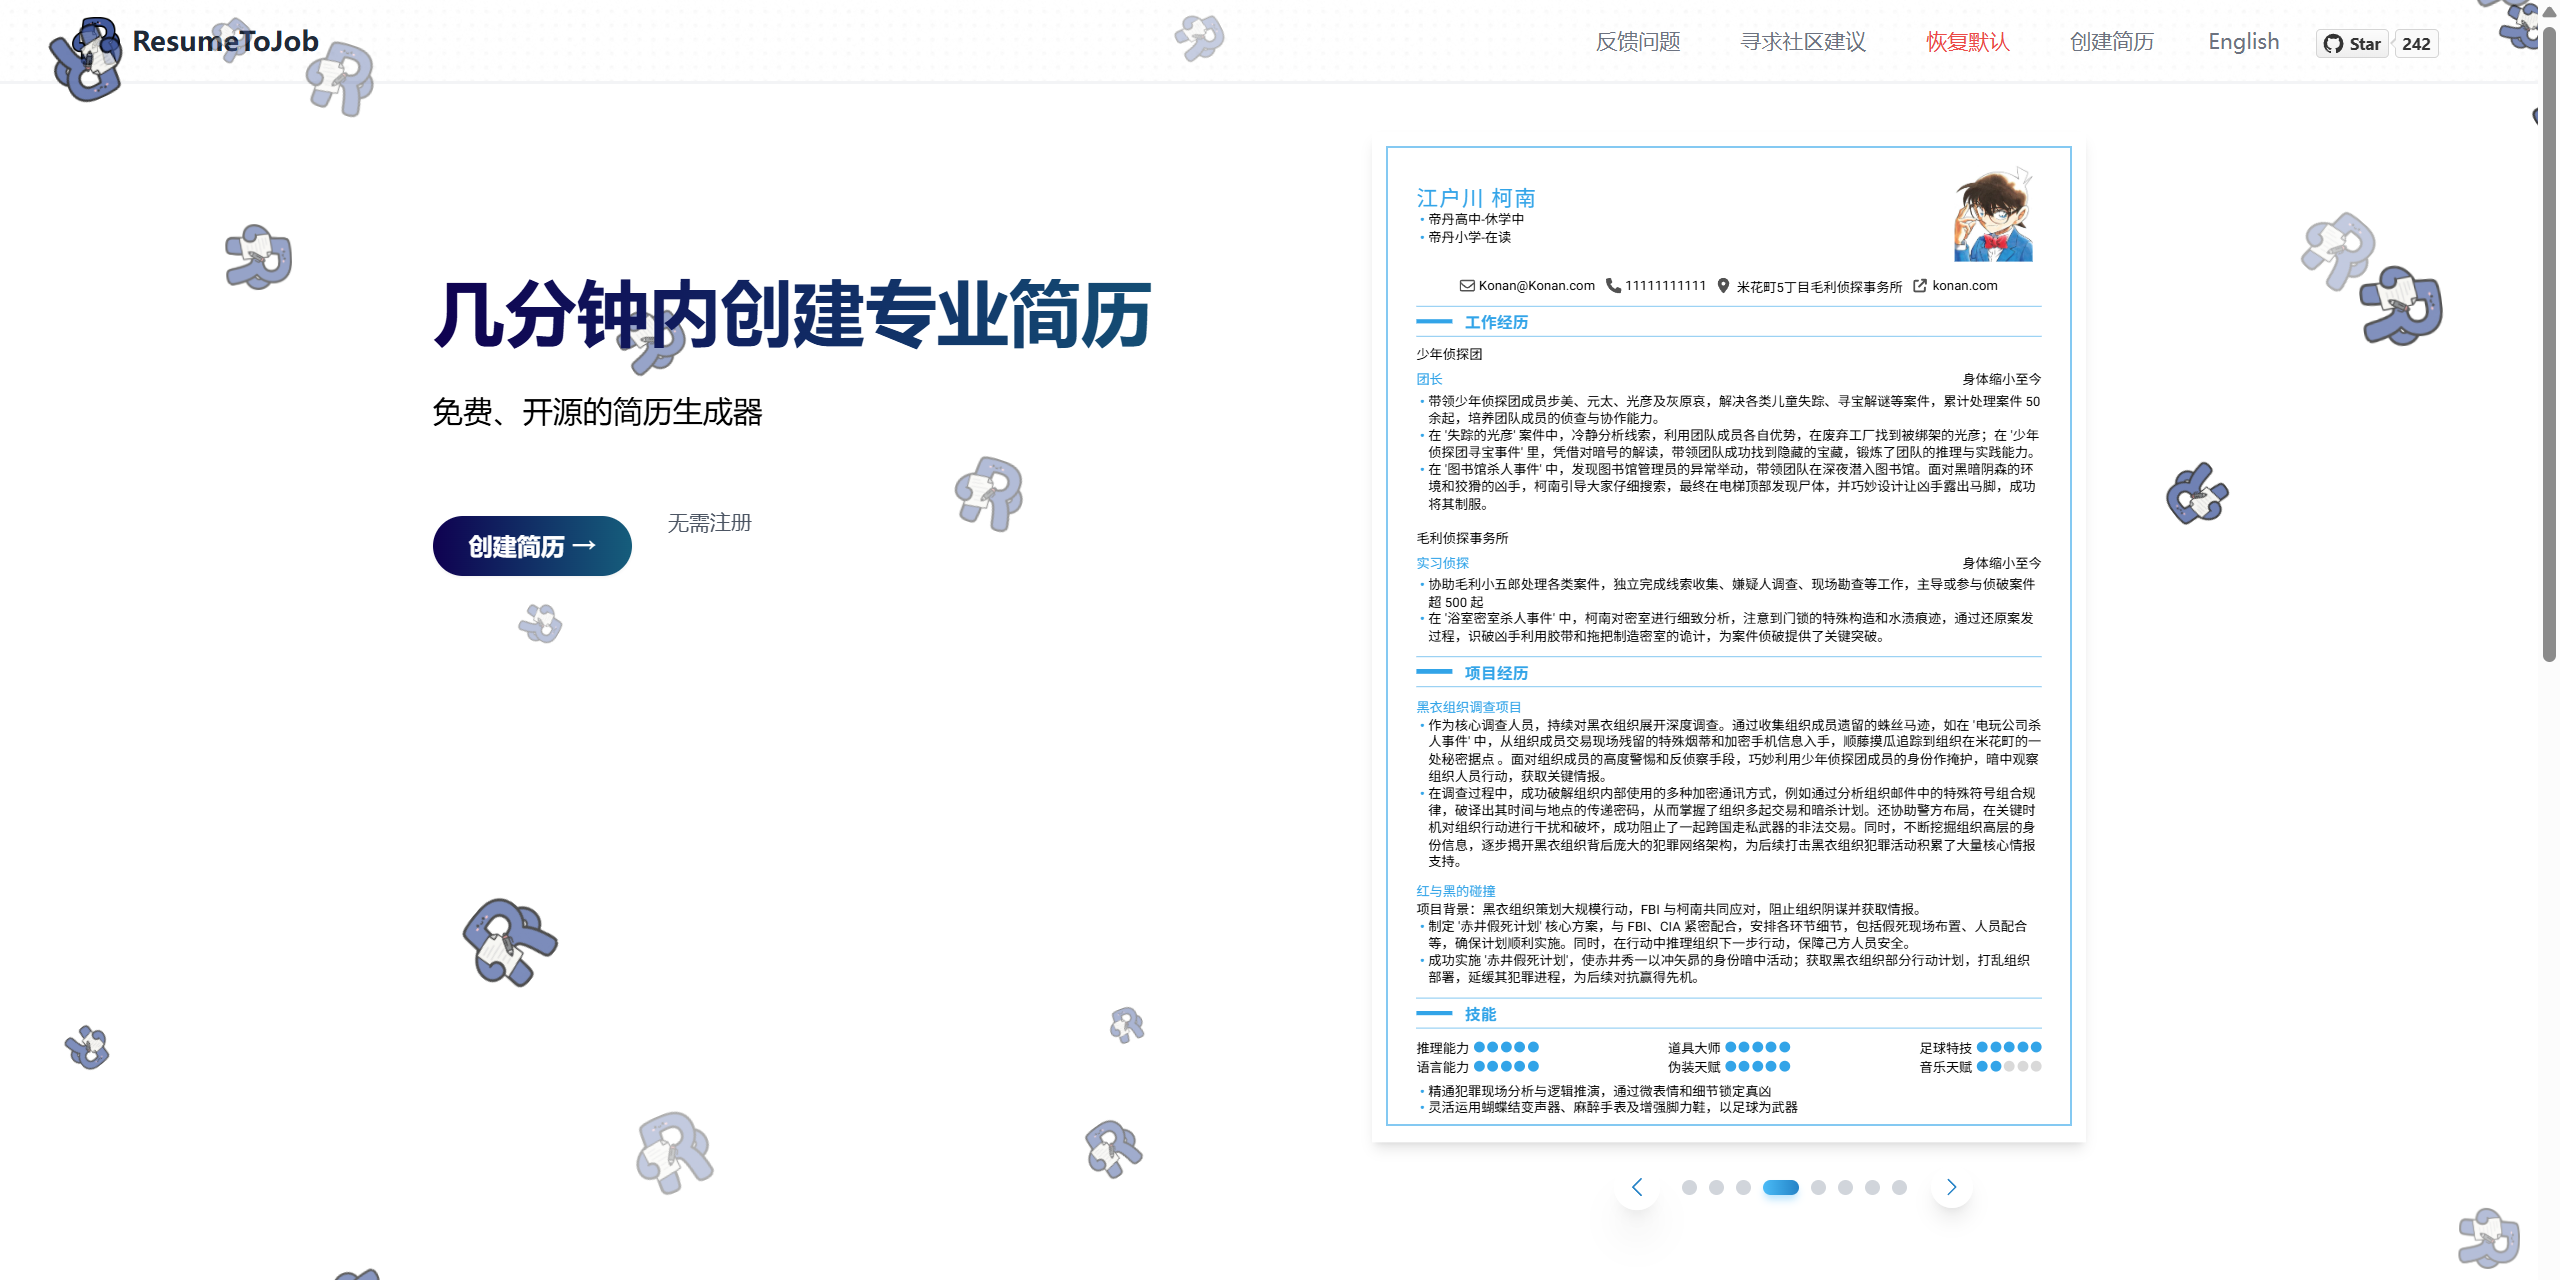
Task: Select the seventh carousel dot
Action: coord(1872,1188)
